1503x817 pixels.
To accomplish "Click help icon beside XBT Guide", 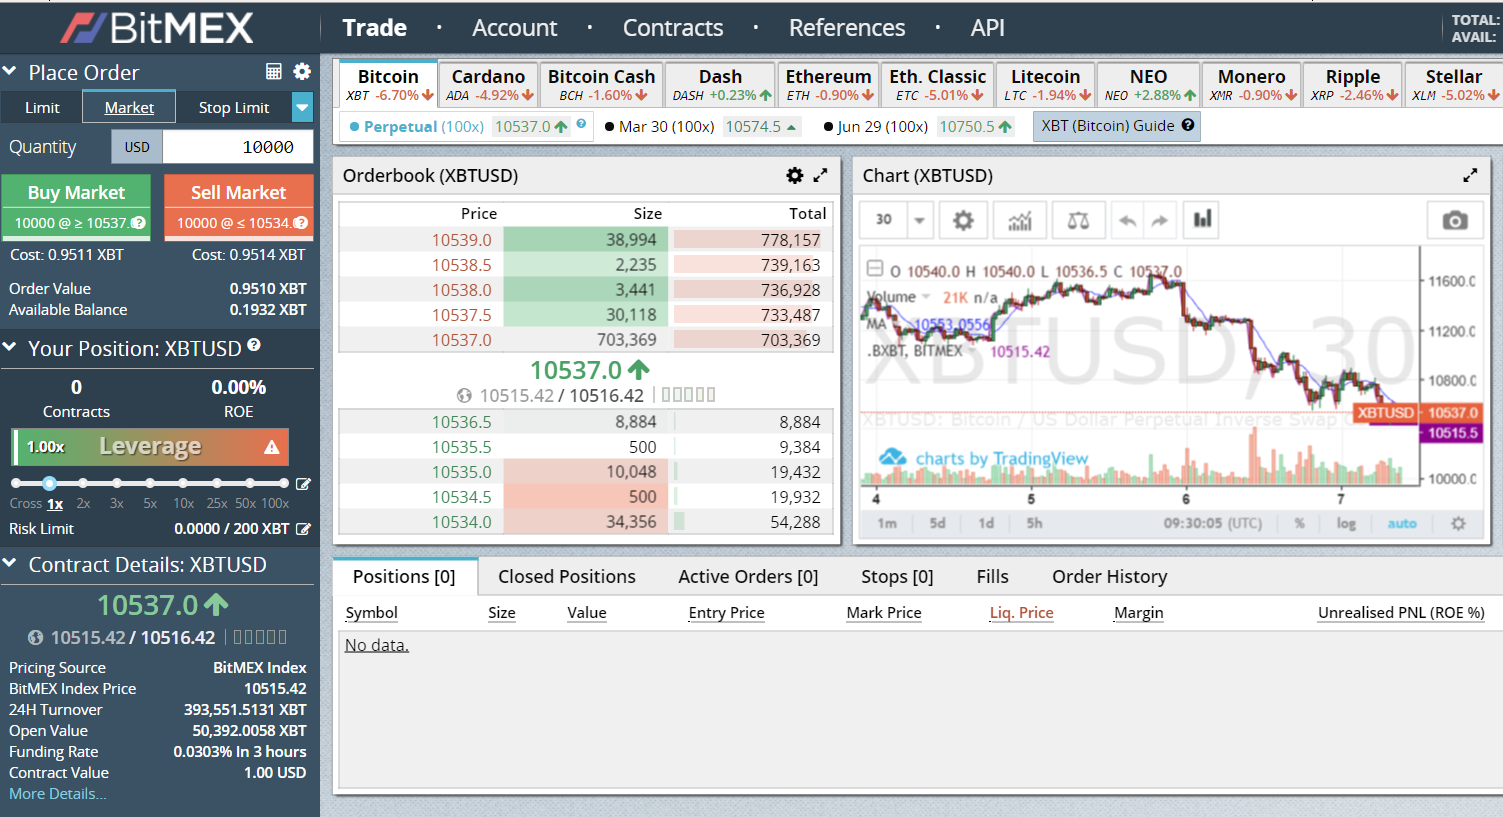I will point(1188,125).
